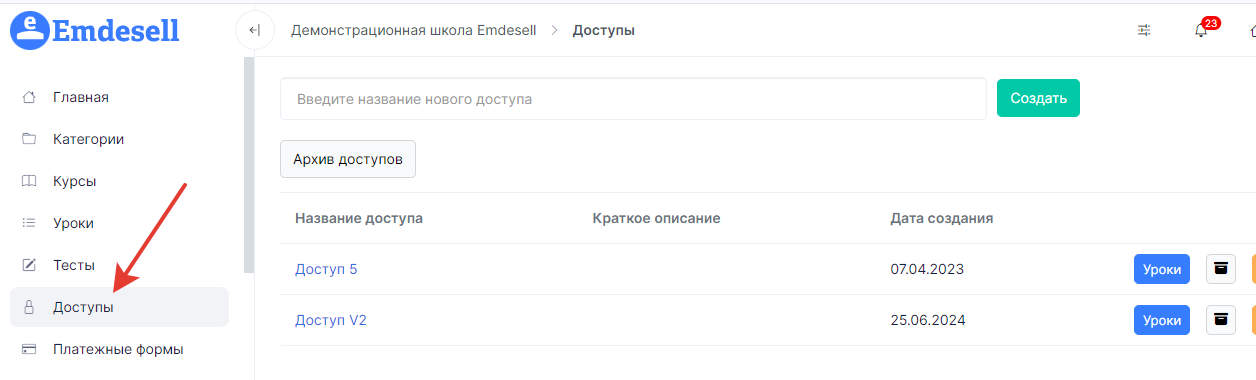1256x380 pixels.
Task: Open the Доступ V2 link
Action: pos(331,320)
